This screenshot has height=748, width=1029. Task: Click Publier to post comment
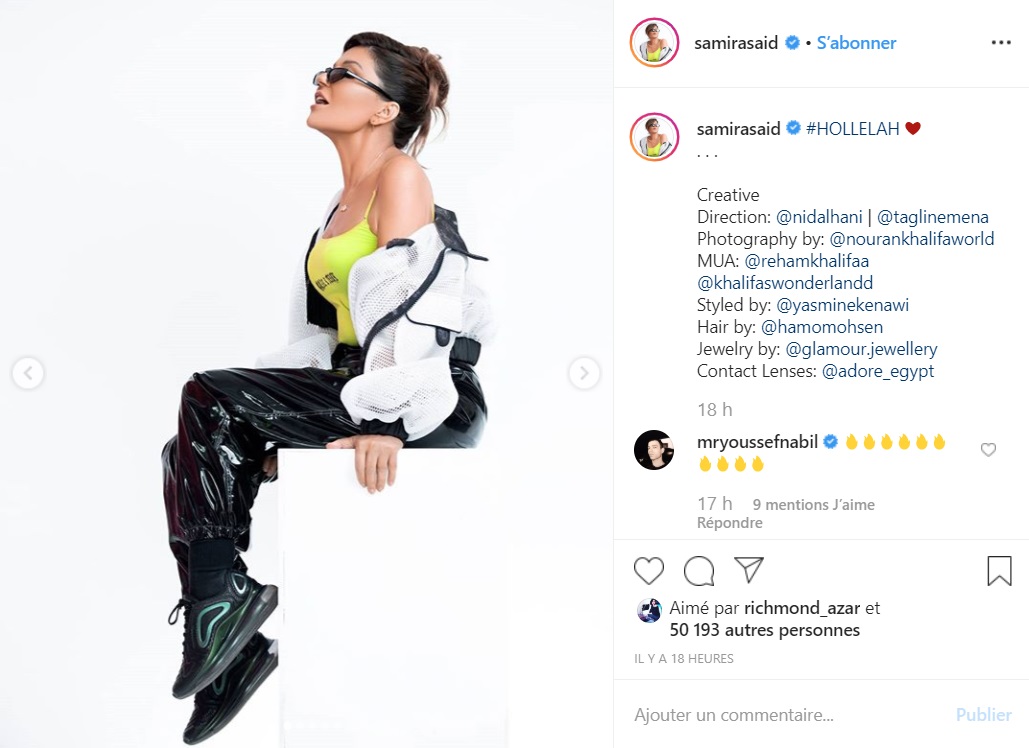point(983,715)
